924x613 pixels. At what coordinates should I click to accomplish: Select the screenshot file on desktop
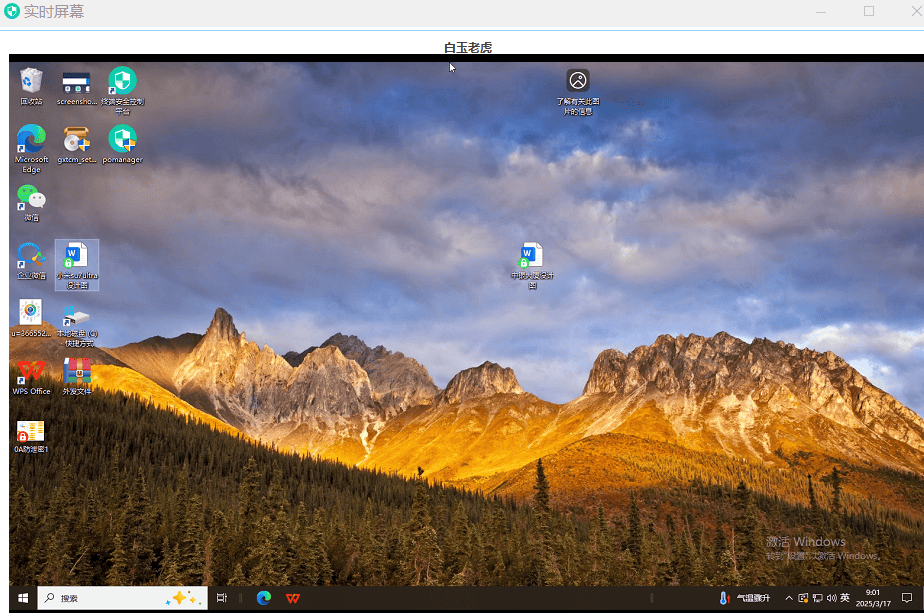tap(76, 82)
